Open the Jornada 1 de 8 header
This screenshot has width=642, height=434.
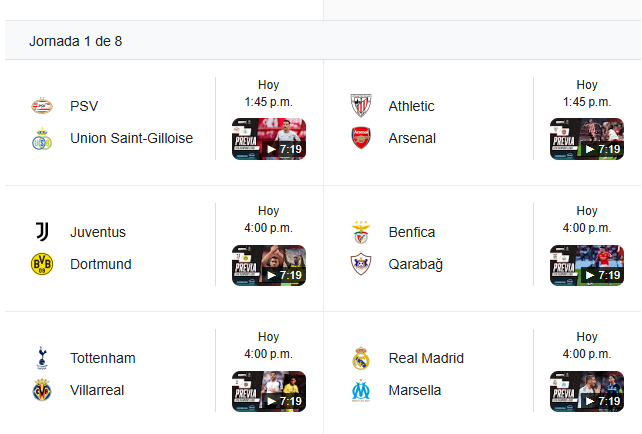tap(323, 41)
